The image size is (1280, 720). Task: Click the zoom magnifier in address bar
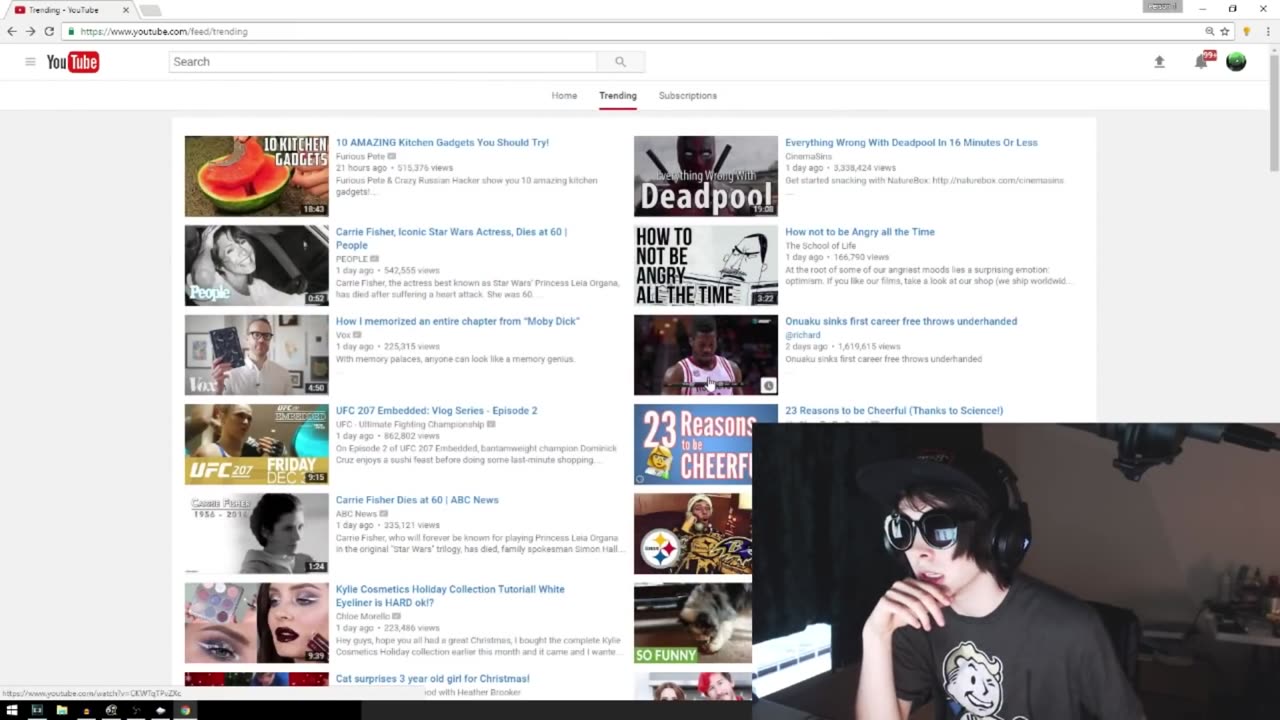pos(1209,31)
